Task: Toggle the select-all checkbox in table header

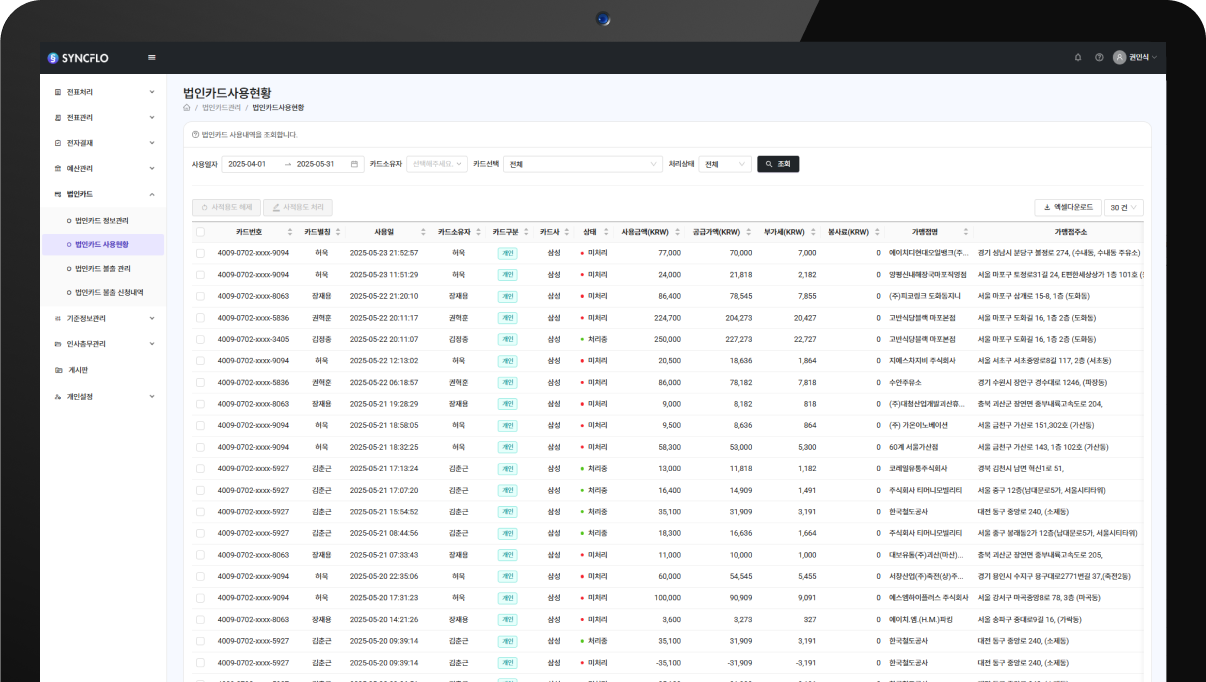Action: (x=200, y=232)
